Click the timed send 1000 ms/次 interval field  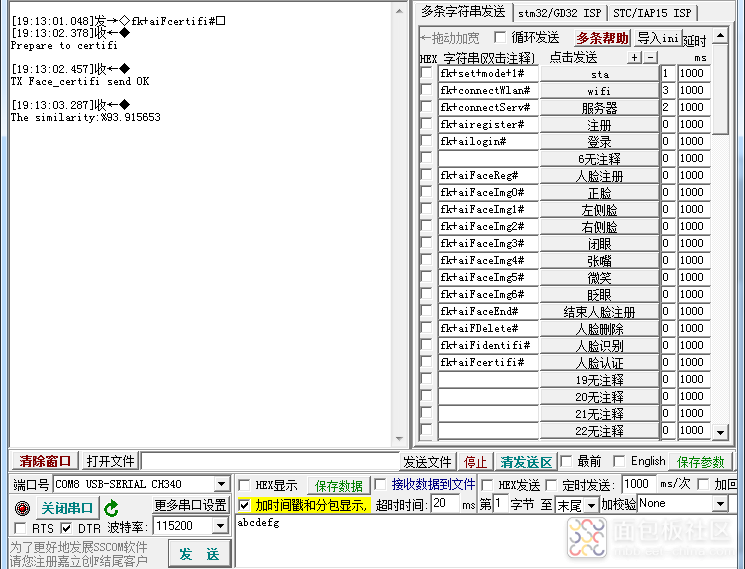(x=638, y=484)
